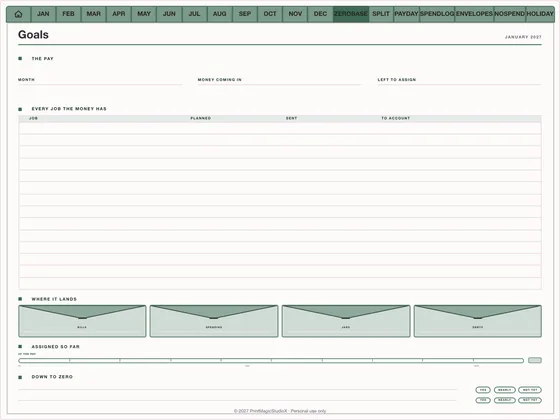Open the JUN tab

click(169, 14)
